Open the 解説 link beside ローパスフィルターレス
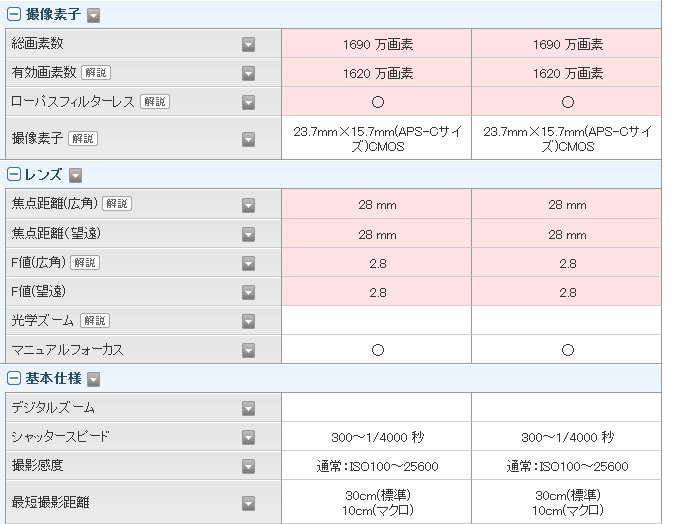673x524 pixels. 155,102
